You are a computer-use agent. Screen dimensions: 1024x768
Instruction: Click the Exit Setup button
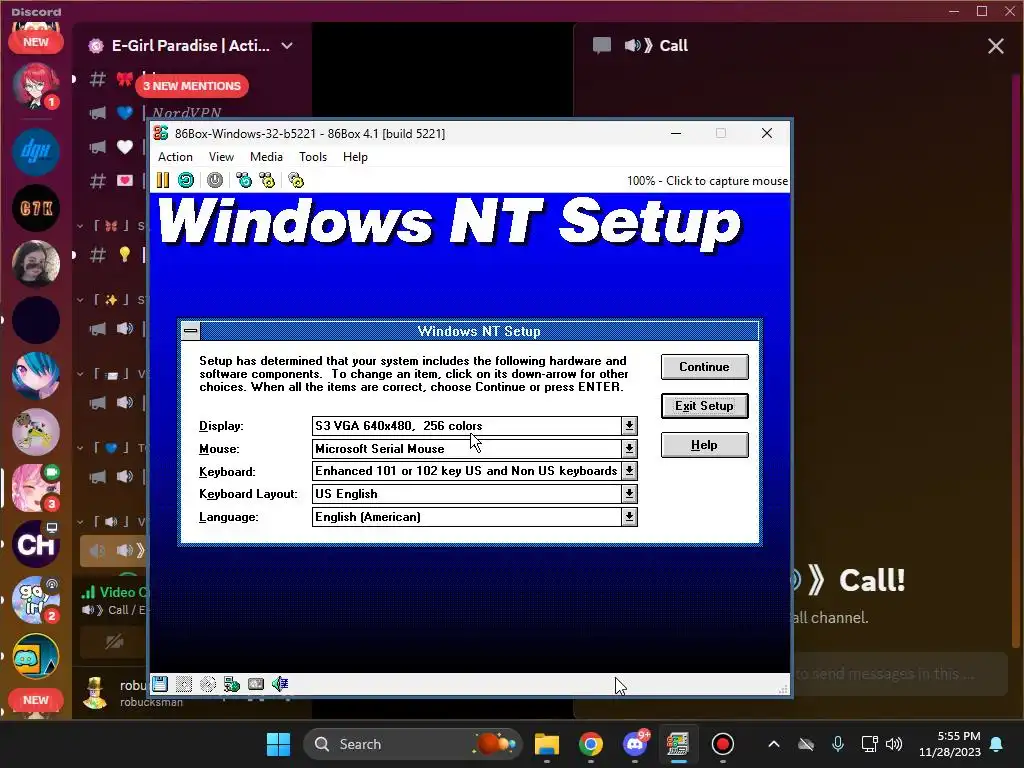point(705,406)
